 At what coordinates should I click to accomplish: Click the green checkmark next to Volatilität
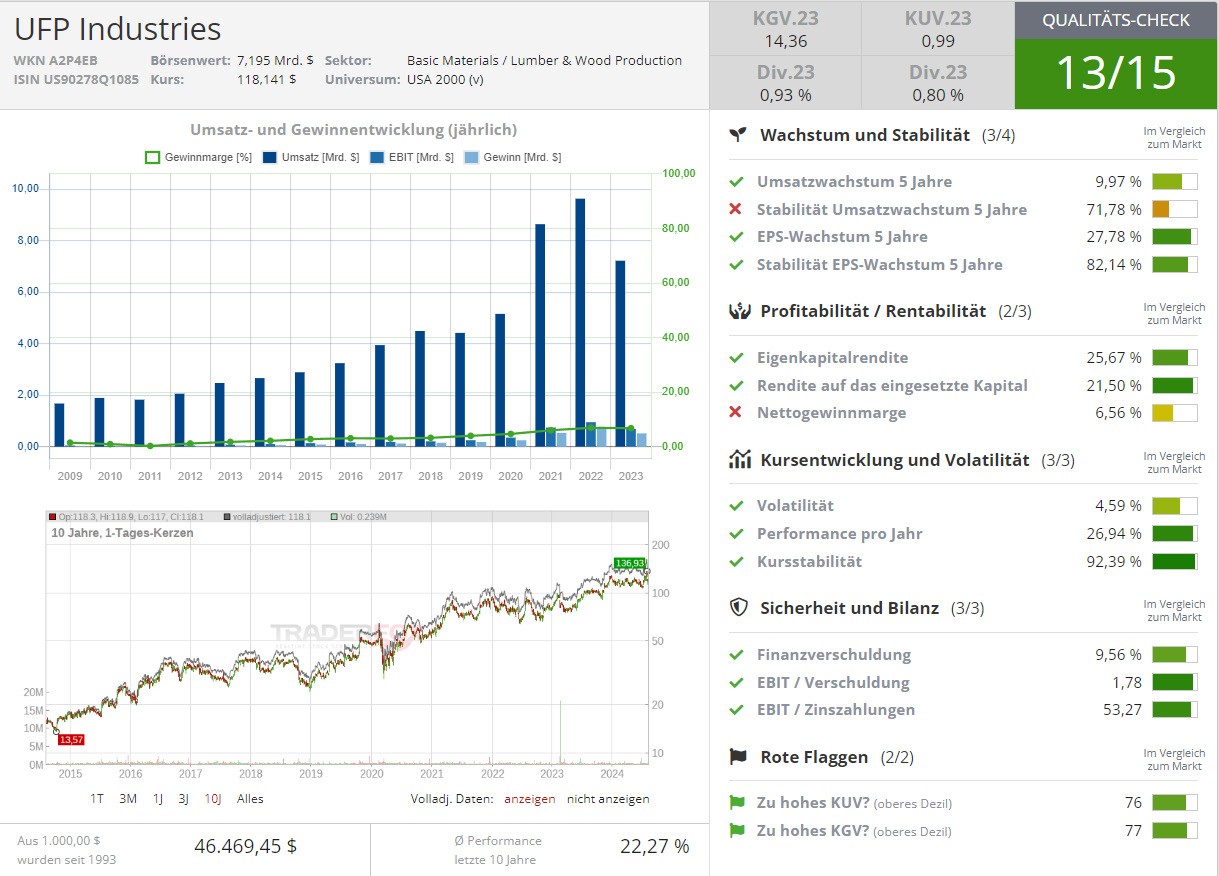(x=736, y=506)
